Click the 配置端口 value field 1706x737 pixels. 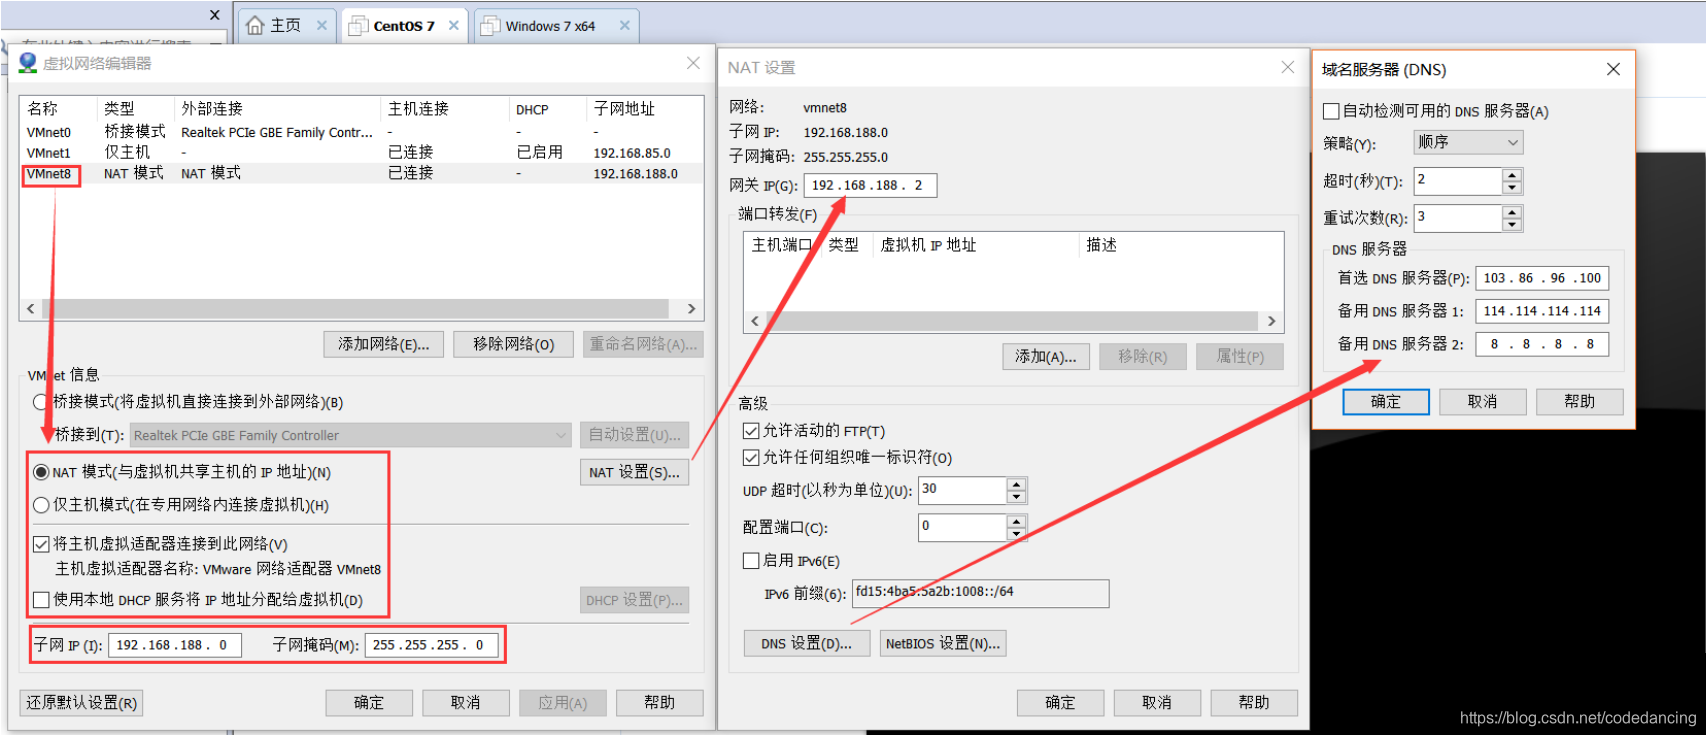click(962, 527)
